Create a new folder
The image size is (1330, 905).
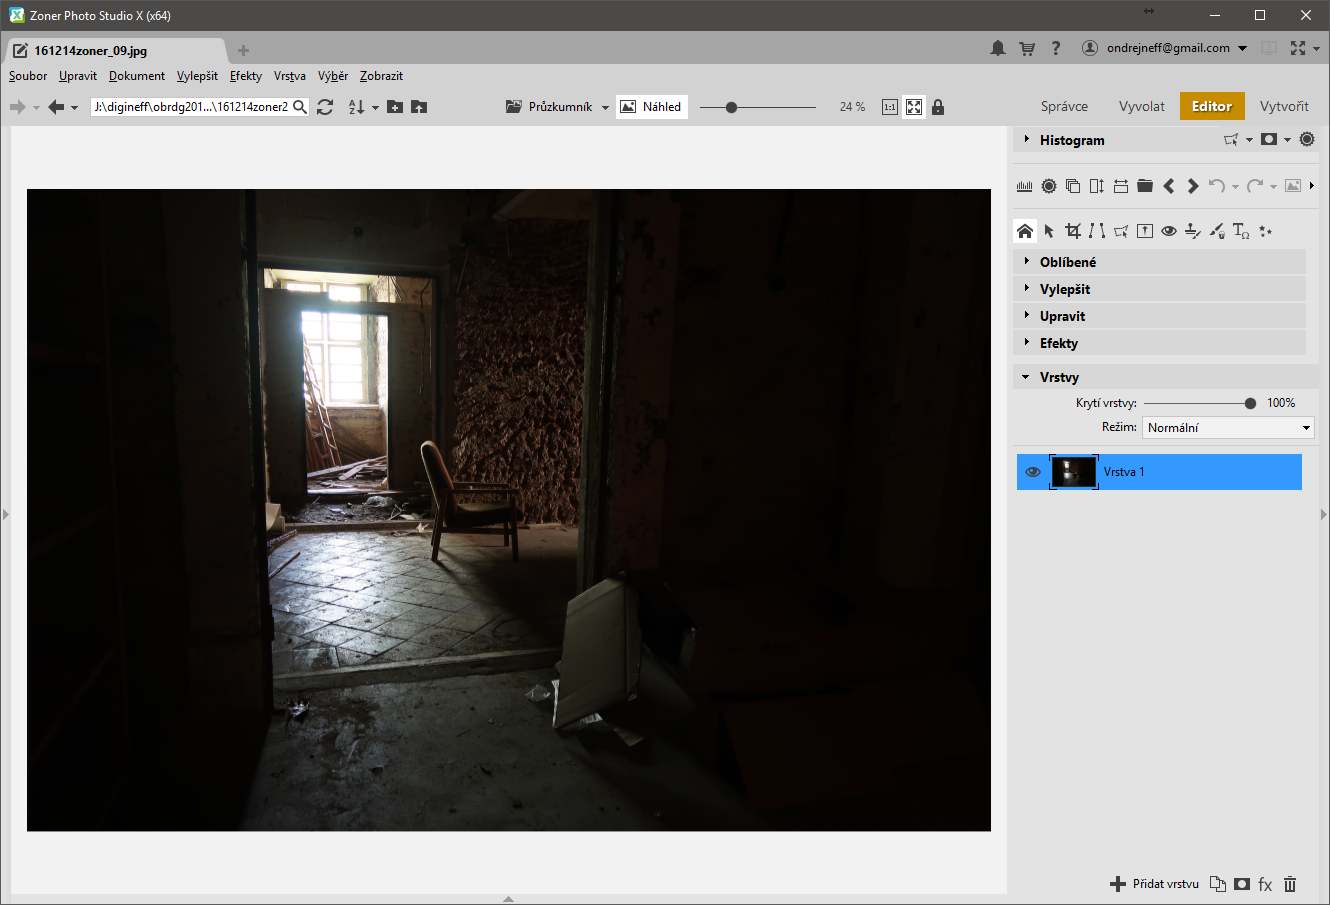395,107
